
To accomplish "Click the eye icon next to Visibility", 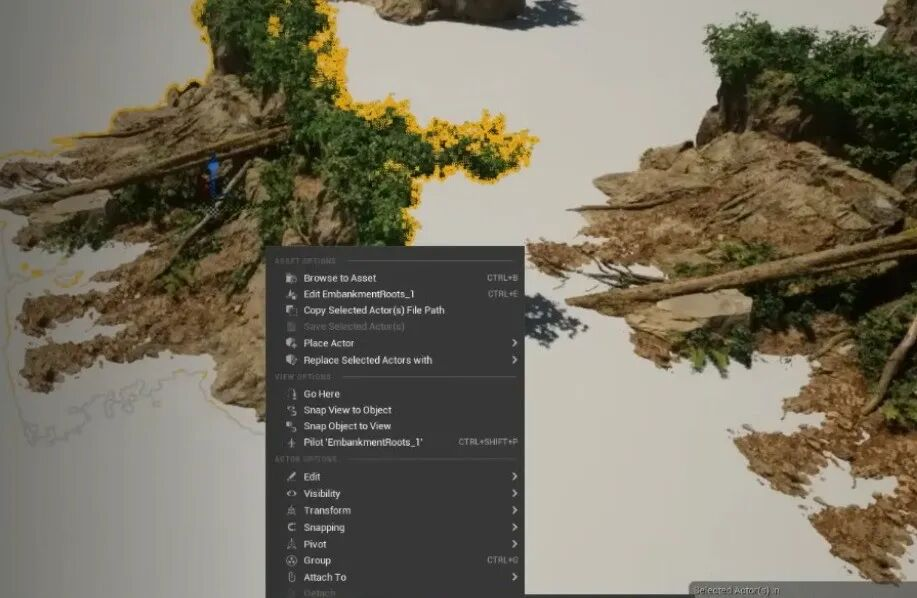I will [291, 494].
